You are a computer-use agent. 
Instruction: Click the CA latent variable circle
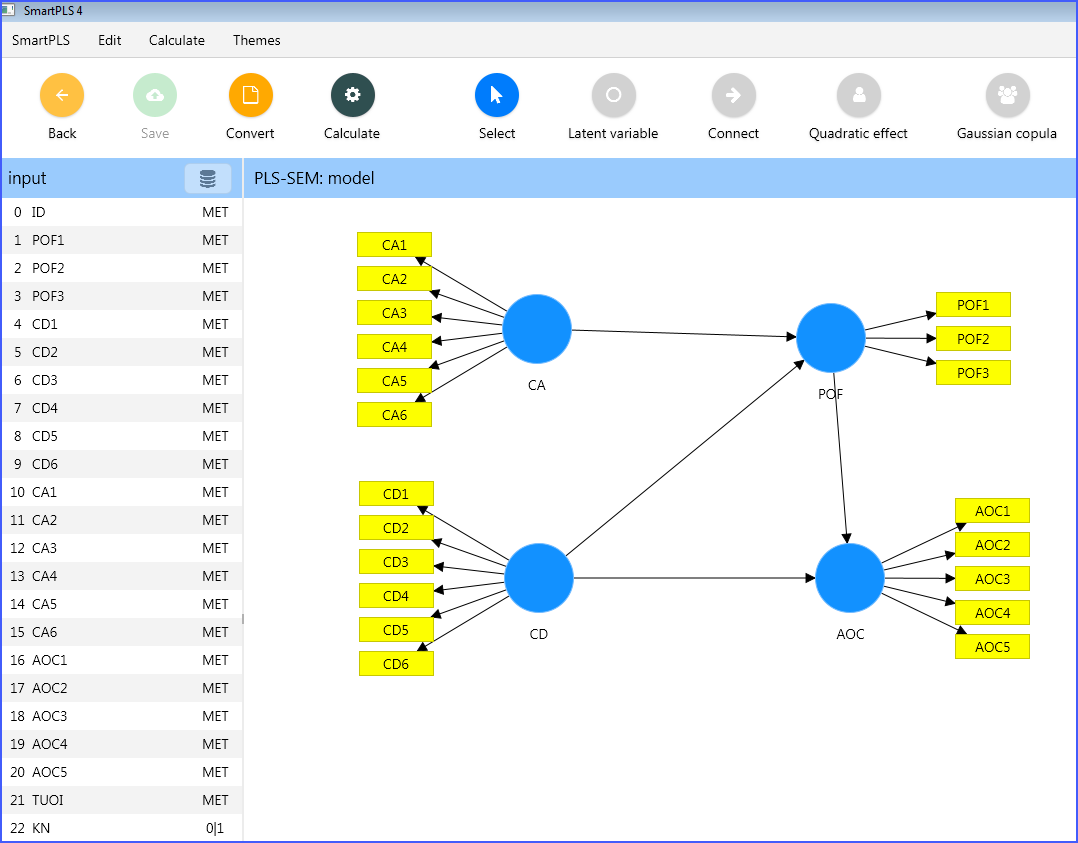(537, 329)
